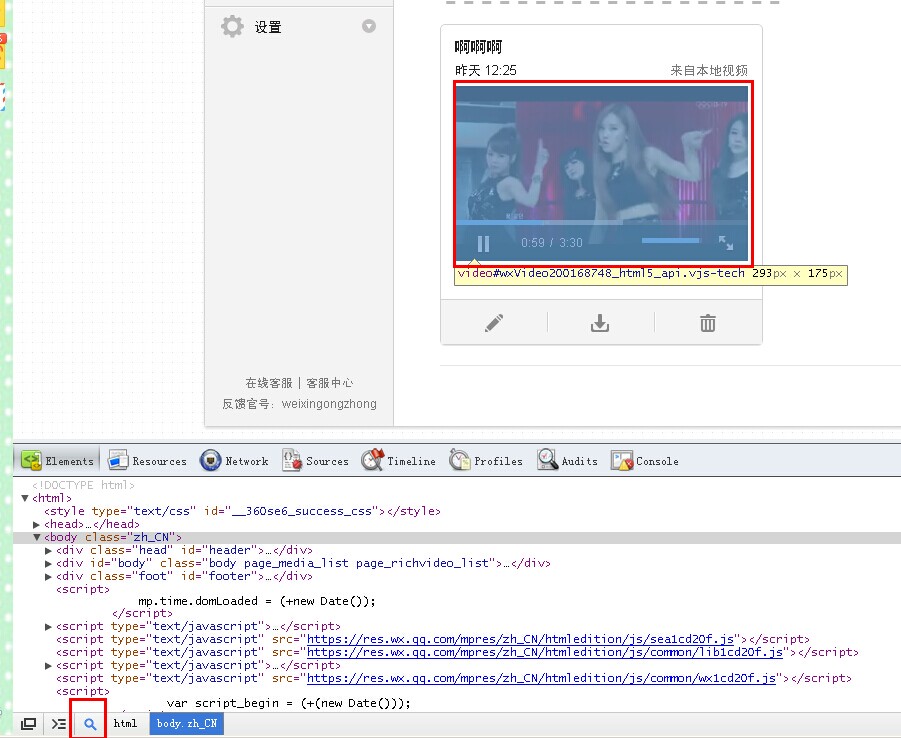
Task: Activate the magnifier inspect element icon
Action: [89, 724]
